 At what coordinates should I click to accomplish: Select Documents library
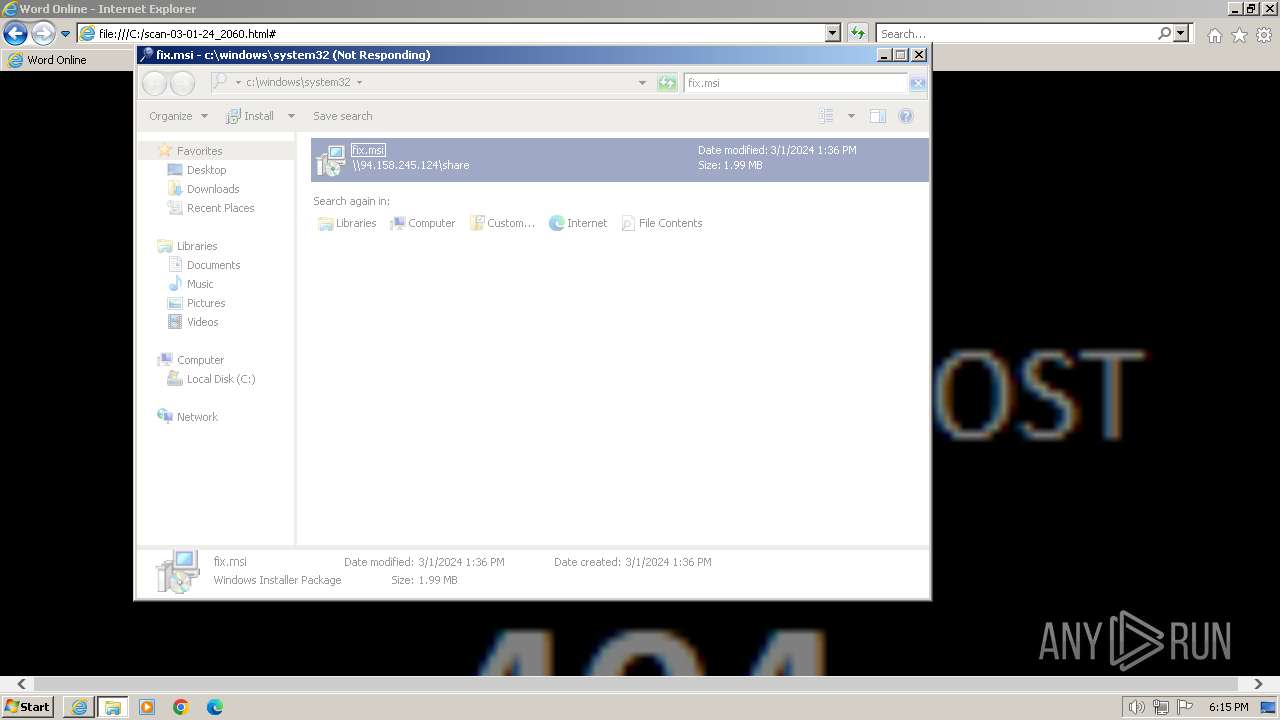(x=213, y=265)
